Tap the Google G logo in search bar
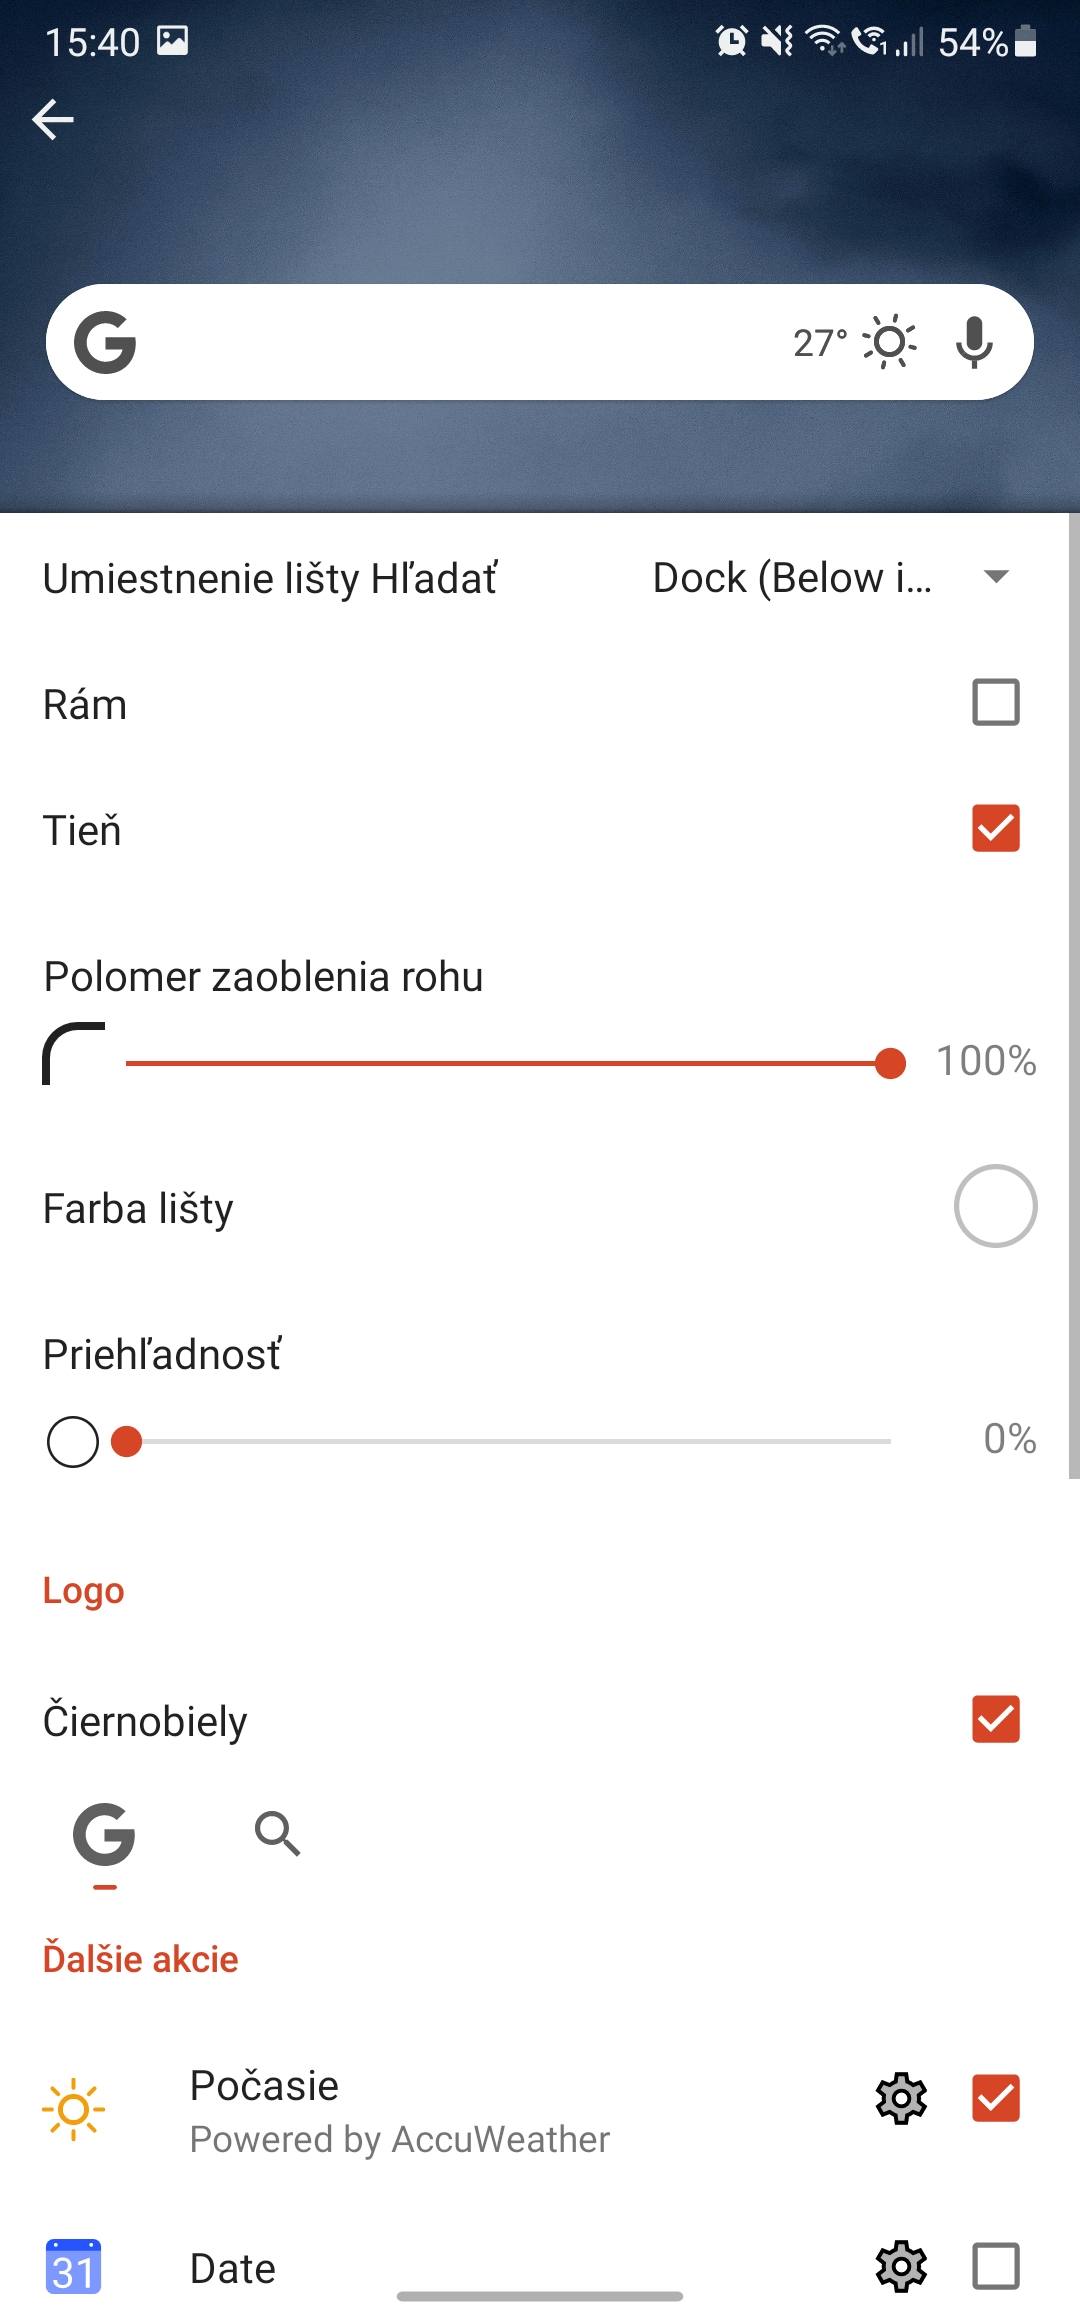Viewport: 1080px width, 2316px height. tap(105, 343)
